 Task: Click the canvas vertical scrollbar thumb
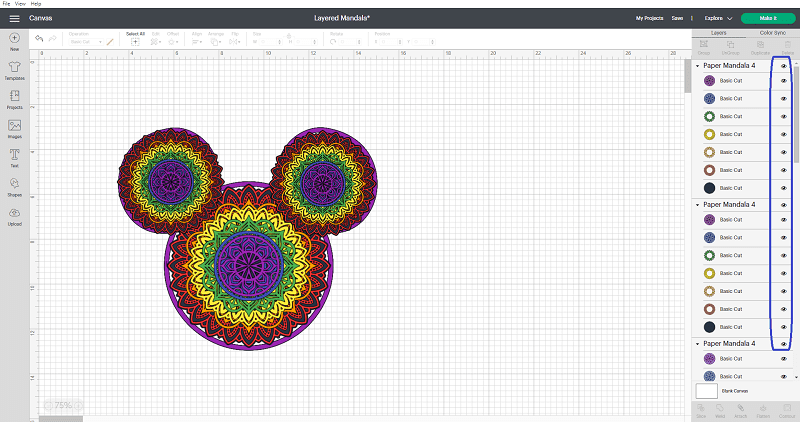(688, 76)
